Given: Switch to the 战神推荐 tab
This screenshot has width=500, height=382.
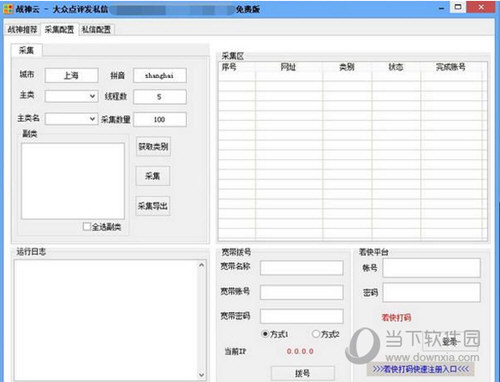Looking at the screenshot, I should (x=22, y=30).
